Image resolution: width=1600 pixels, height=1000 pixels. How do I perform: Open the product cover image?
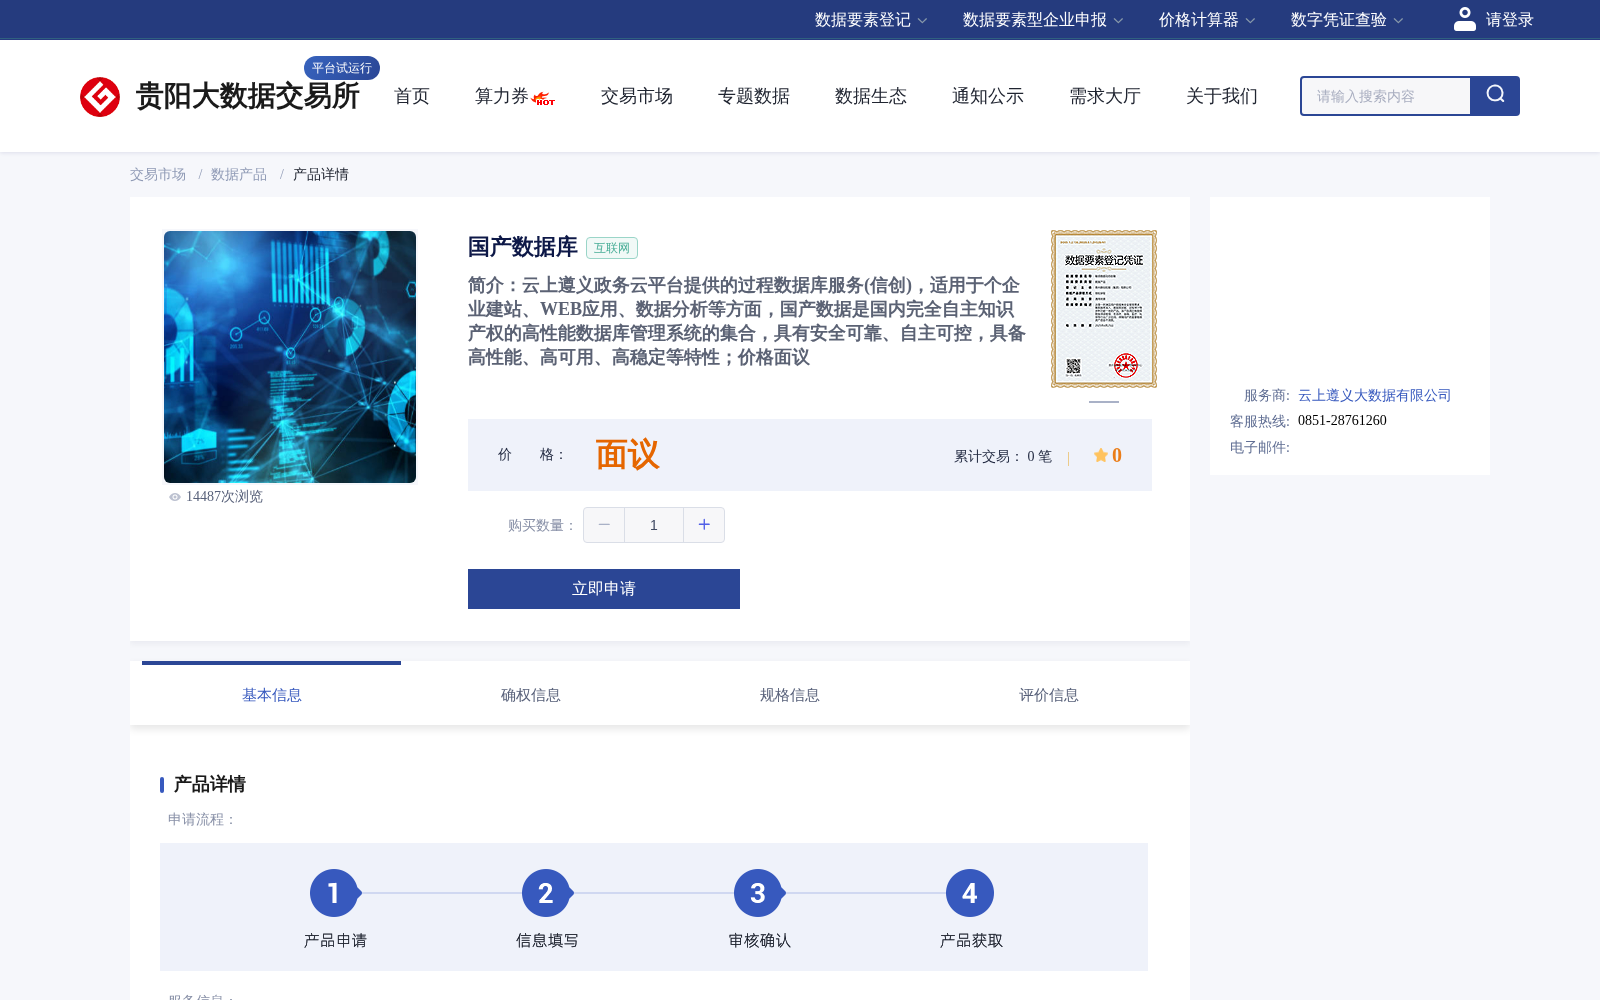pos(290,357)
